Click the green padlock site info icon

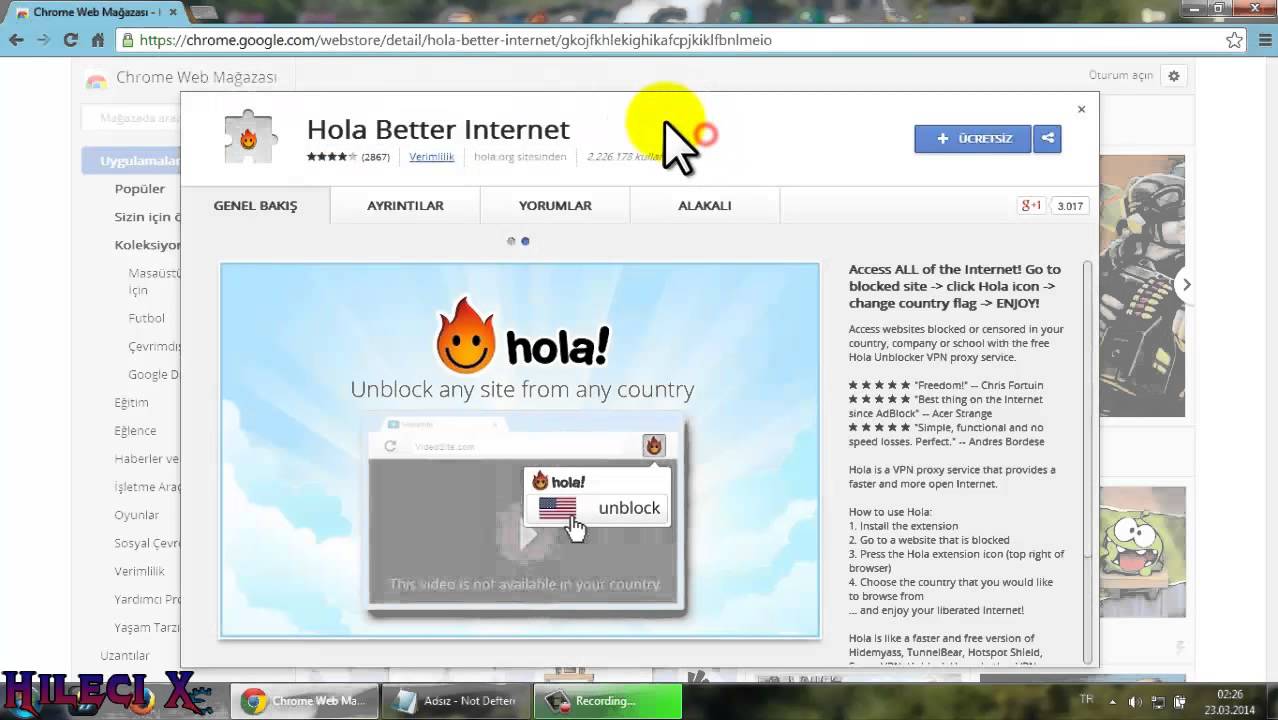127,40
